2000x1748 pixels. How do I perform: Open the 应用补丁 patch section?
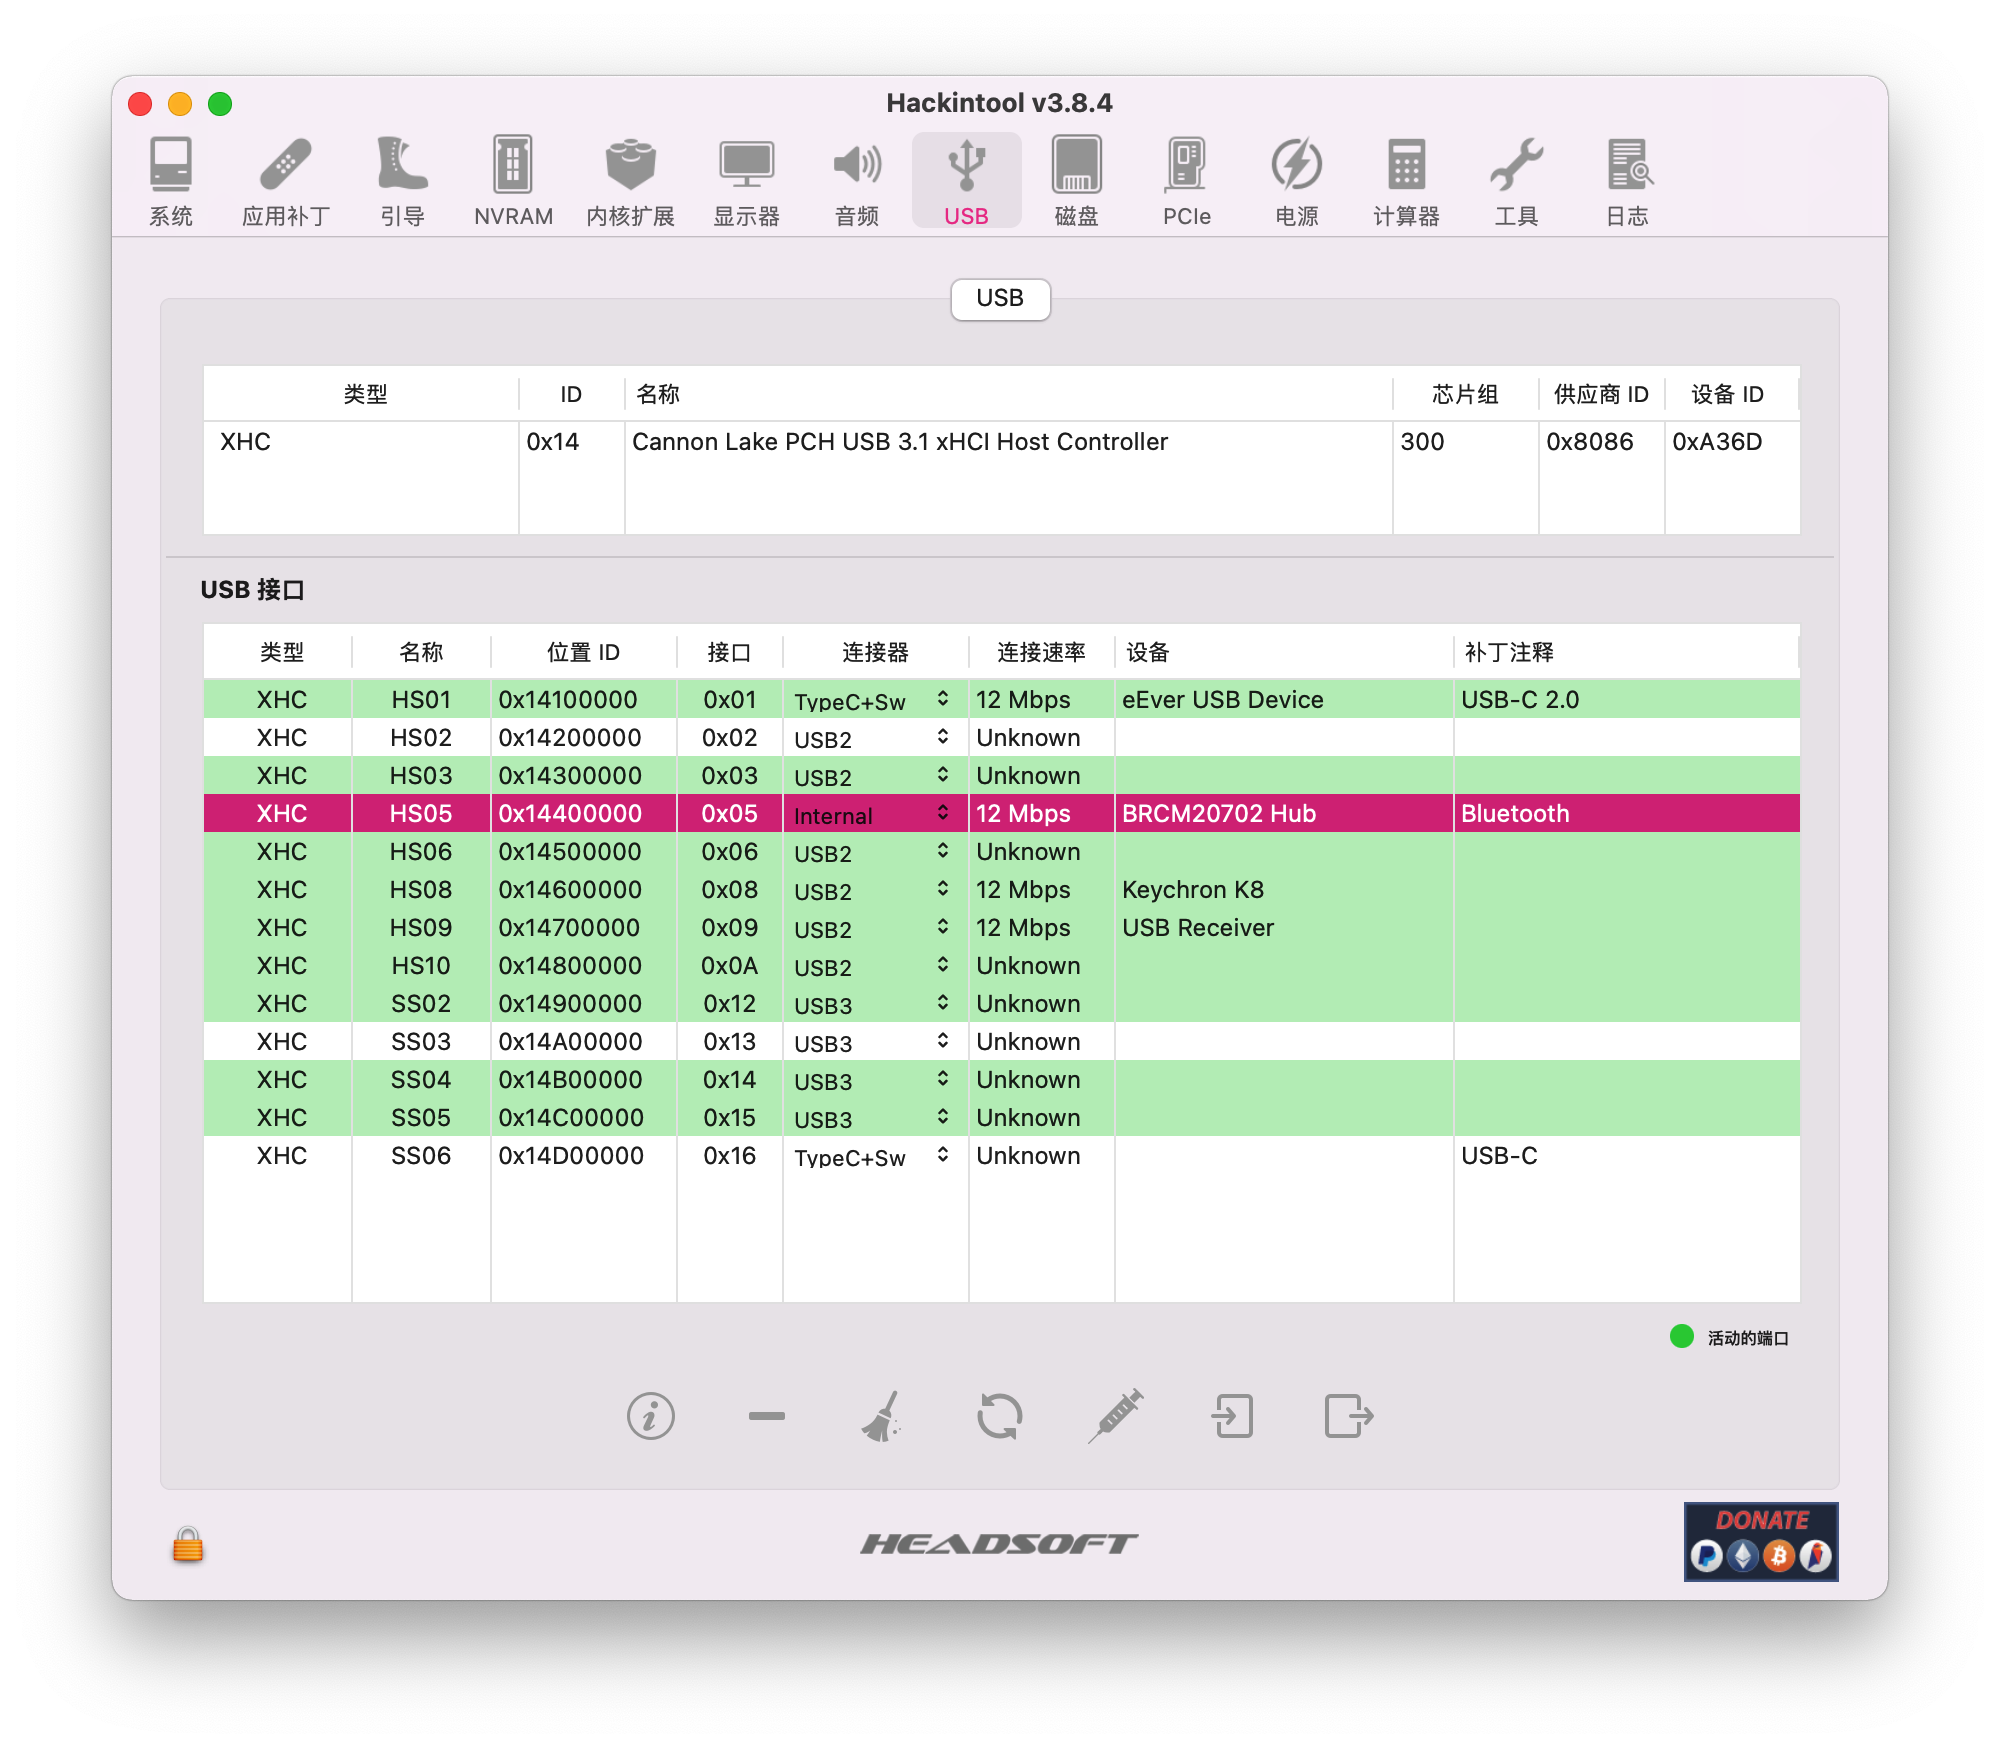coord(286,181)
